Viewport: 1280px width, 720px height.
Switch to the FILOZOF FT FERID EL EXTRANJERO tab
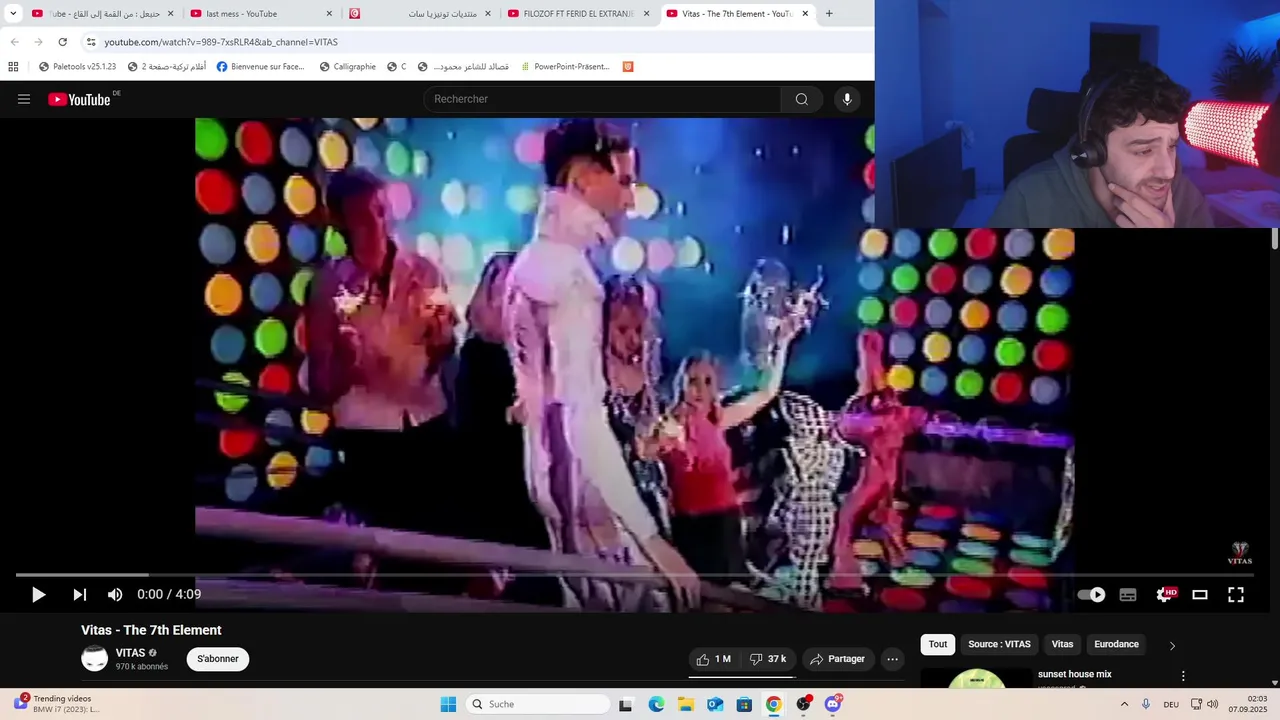pos(578,14)
